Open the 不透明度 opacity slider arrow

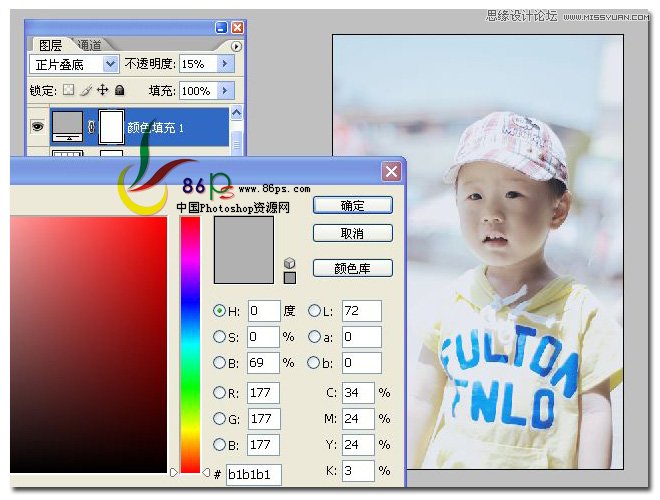[225, 64]
